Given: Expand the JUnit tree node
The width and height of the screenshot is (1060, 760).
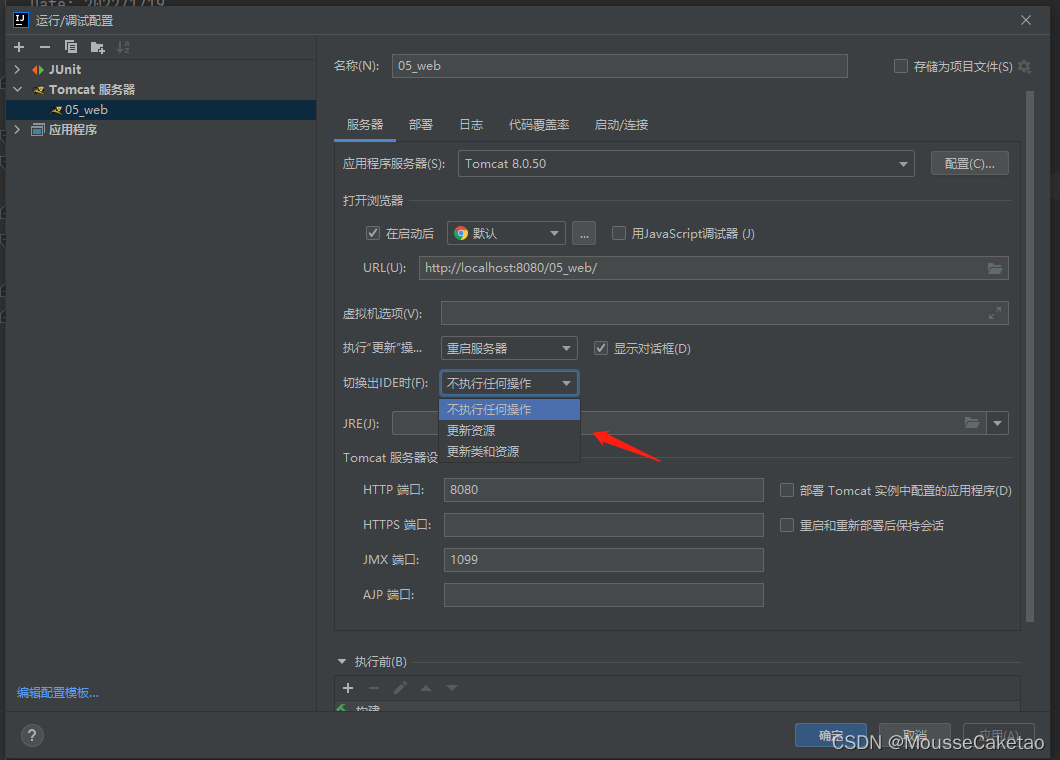Looking at the screenshot, I should click(x=18, y=70).
